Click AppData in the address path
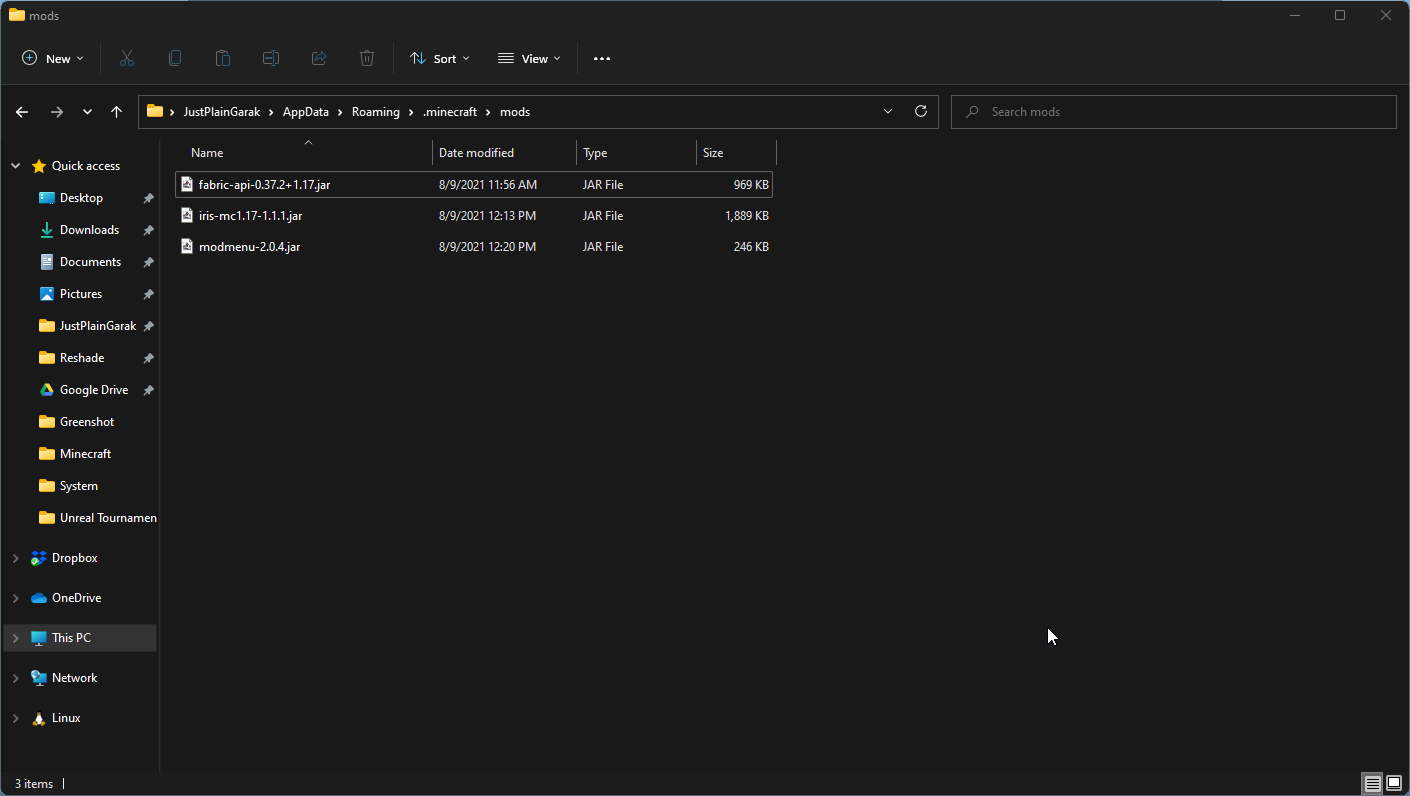The width and height of the screenshot is (1410, 796). pyautogui.click(x=306, y=112)
